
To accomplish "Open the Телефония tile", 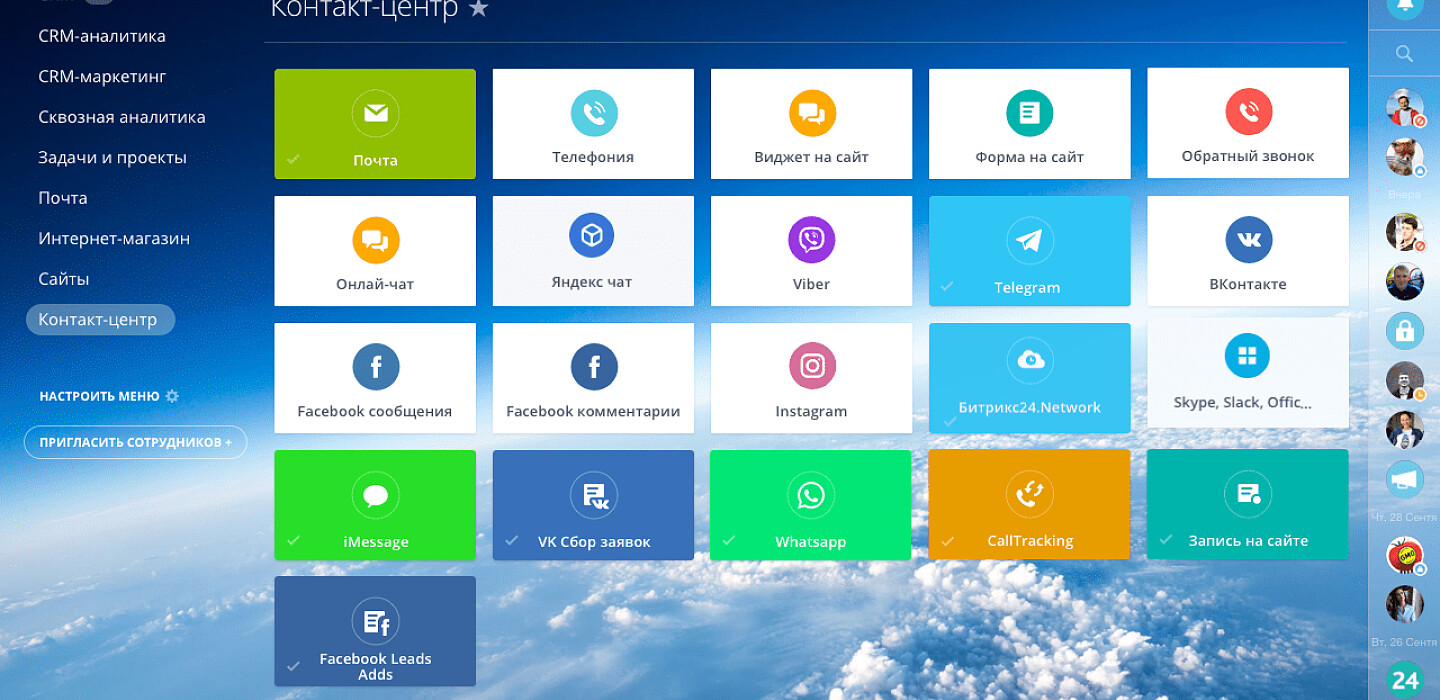I will (x=593, y=124).
